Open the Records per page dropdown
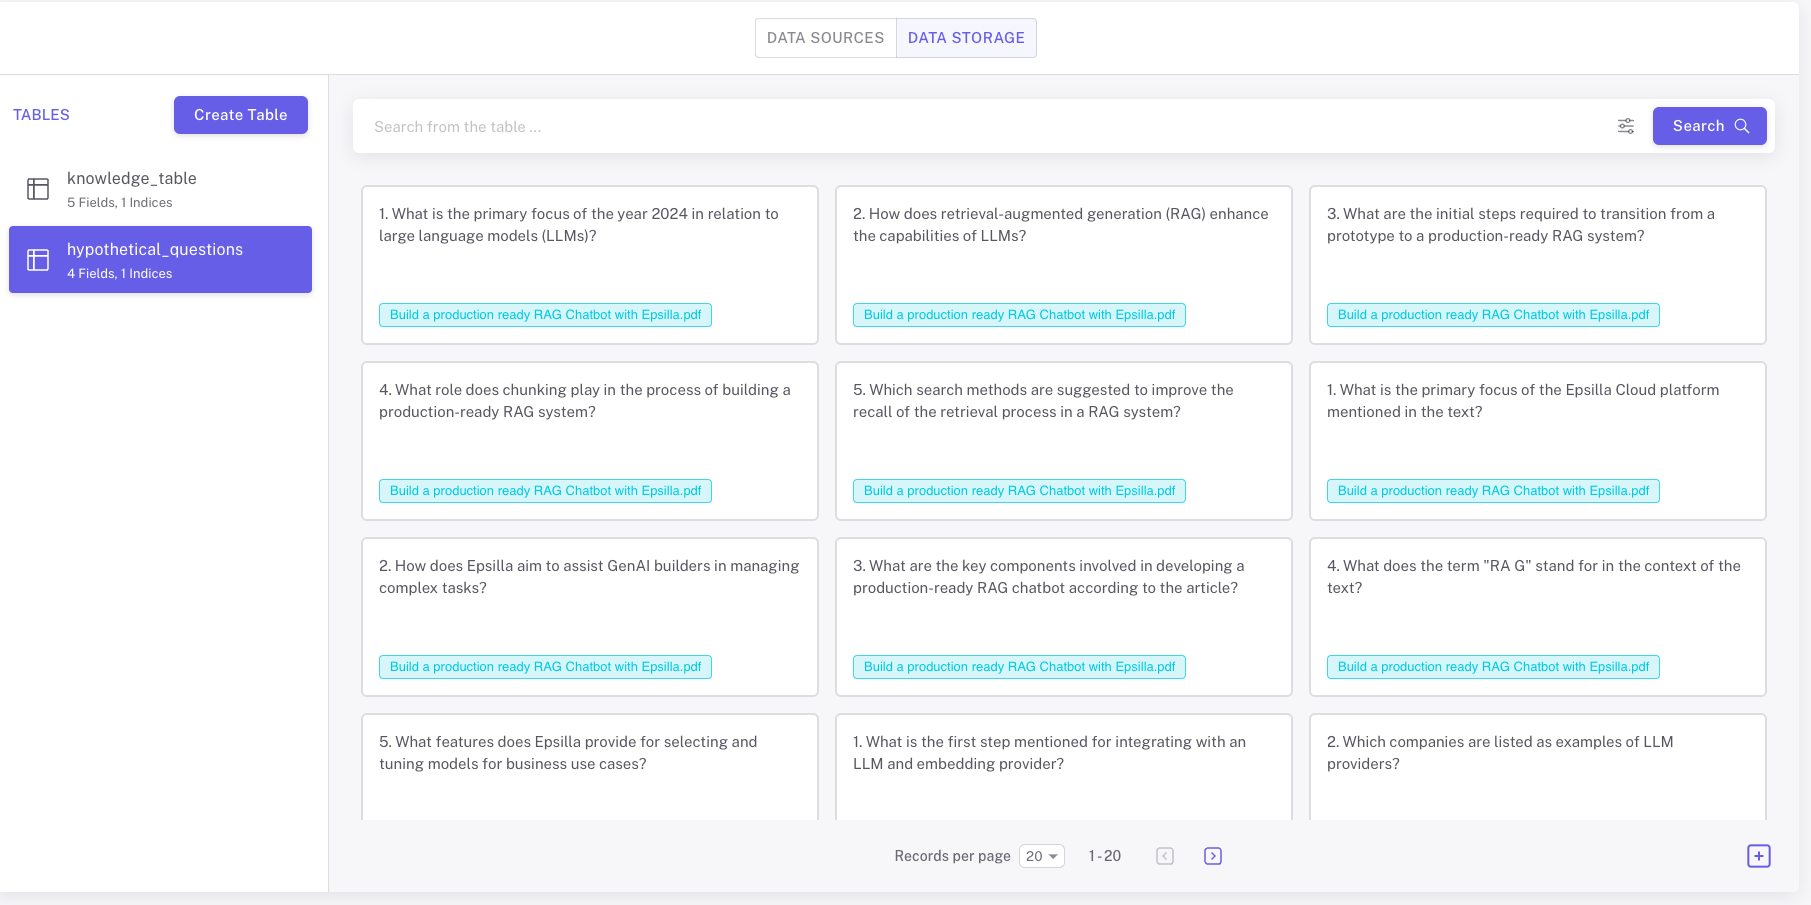 click(1041, 856)
